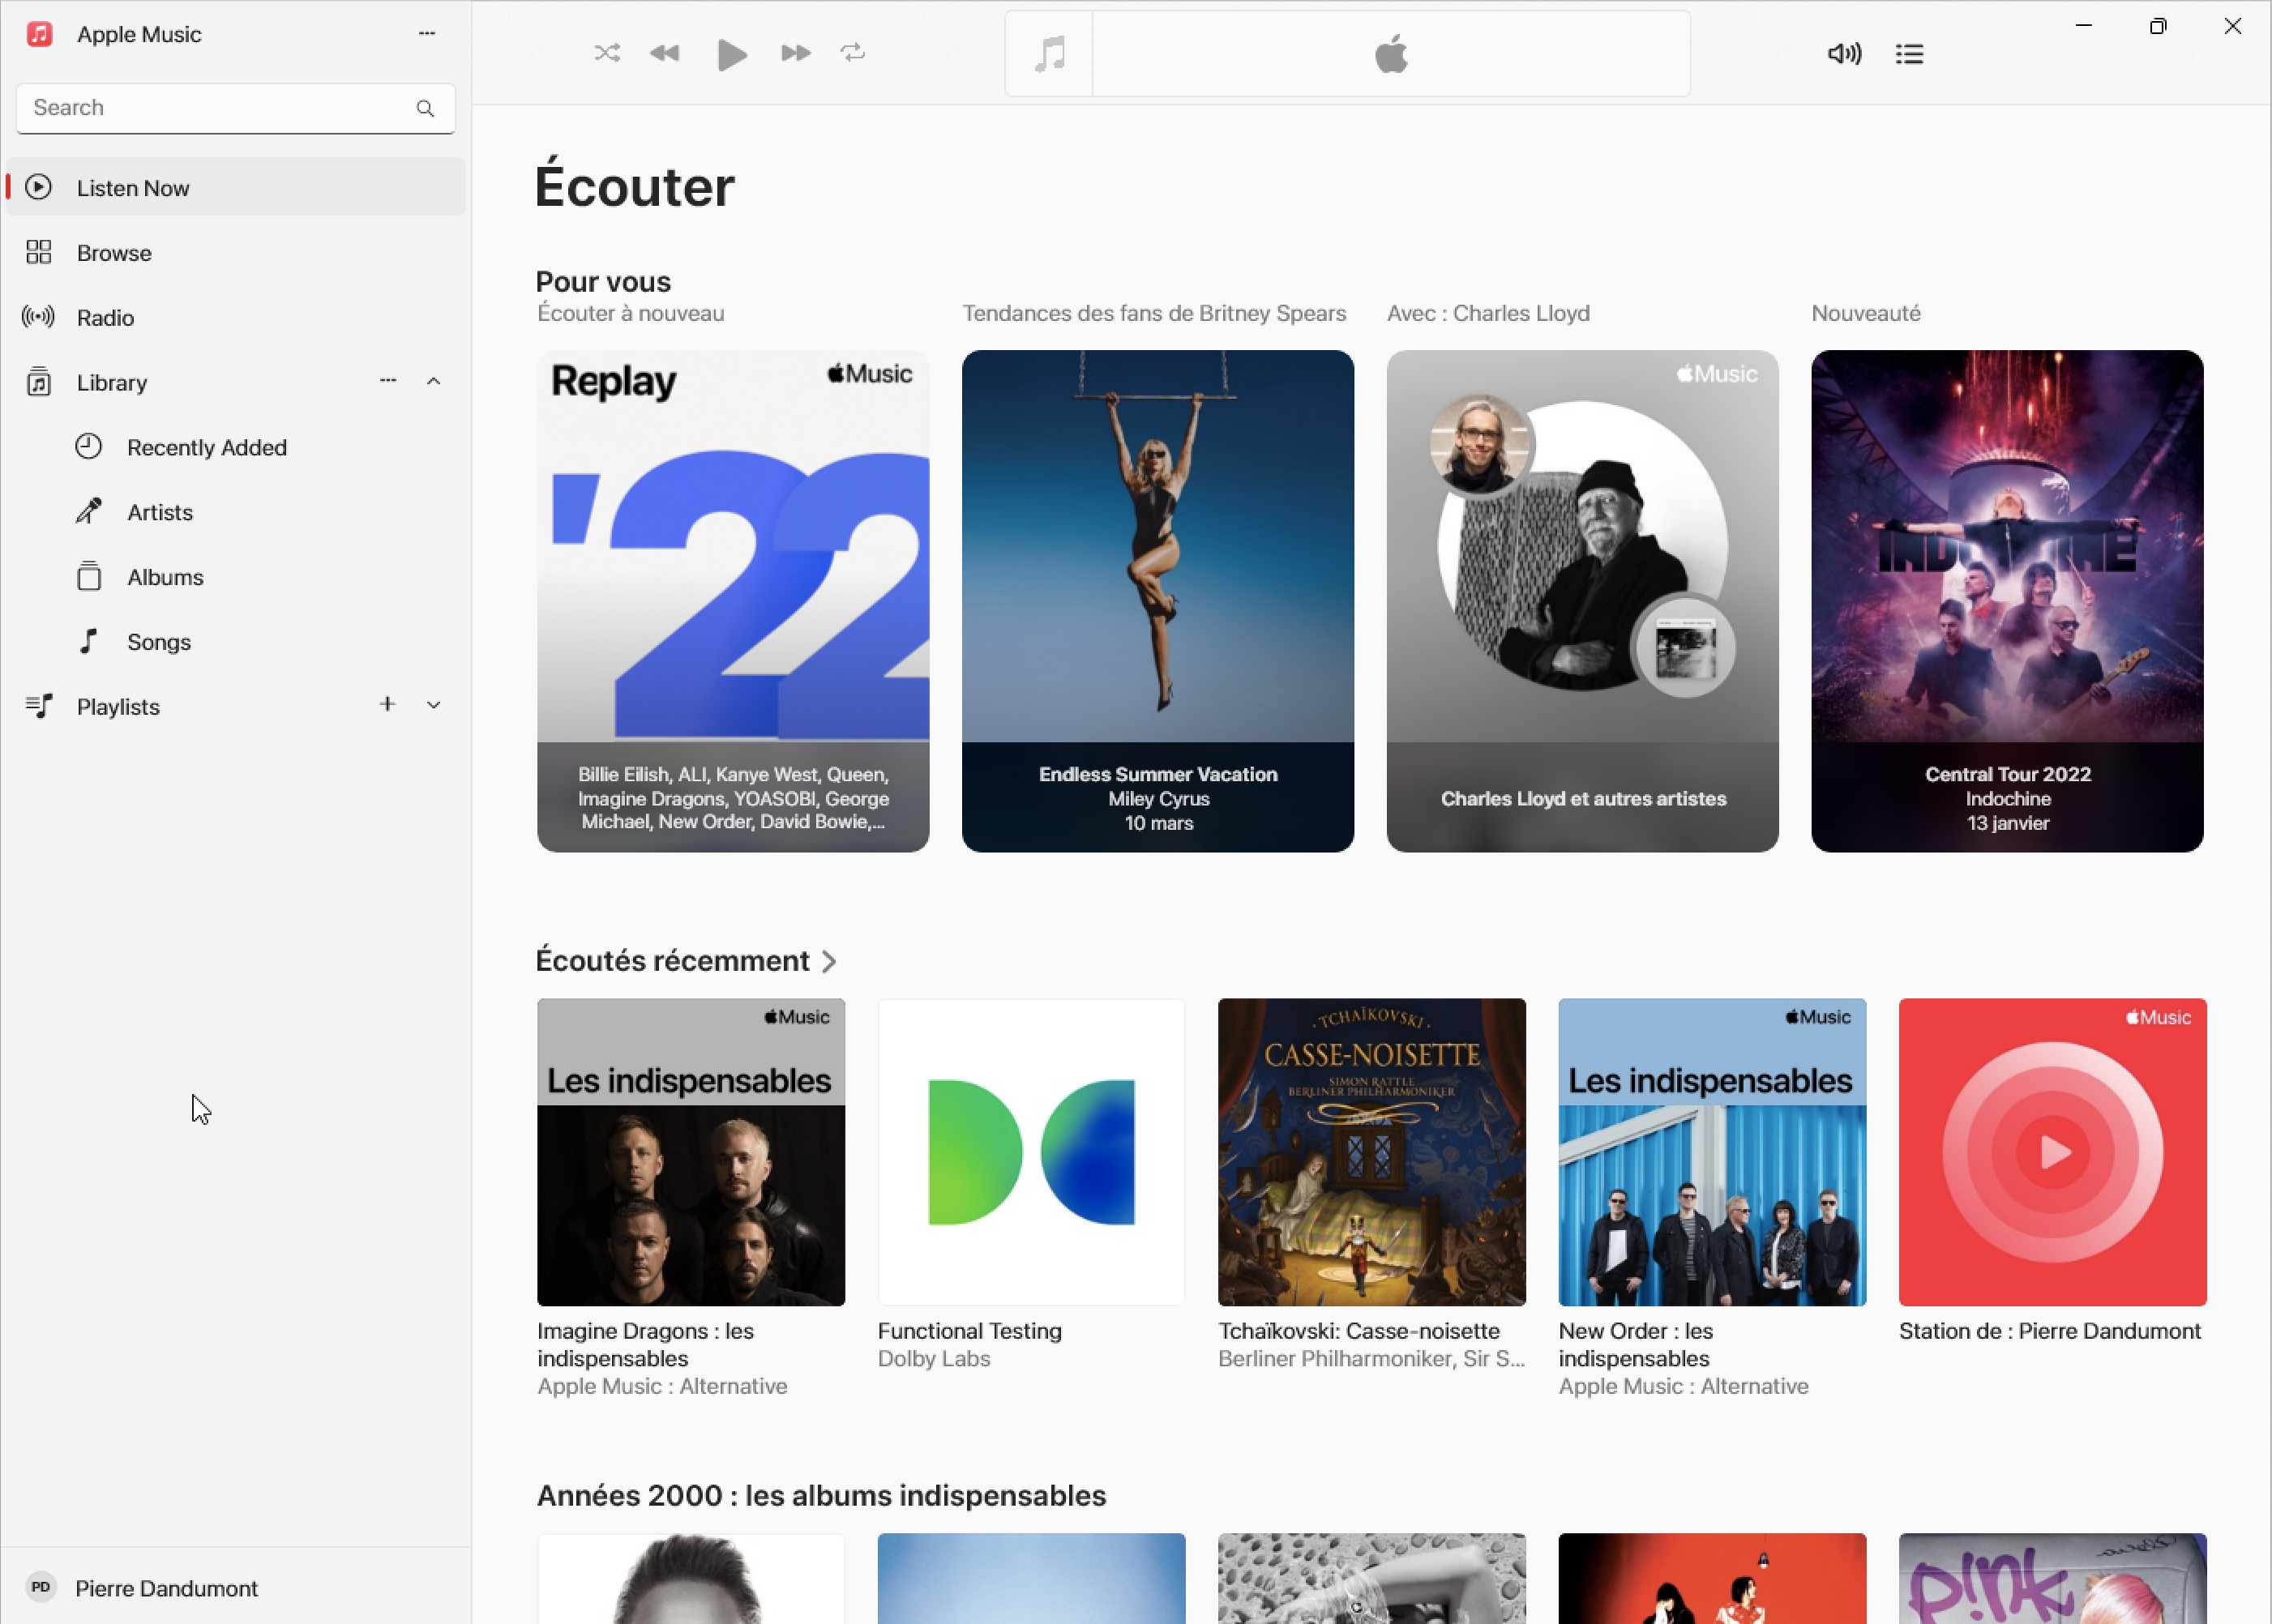Toggle shuffle playback mode

[x=606, y=53]
